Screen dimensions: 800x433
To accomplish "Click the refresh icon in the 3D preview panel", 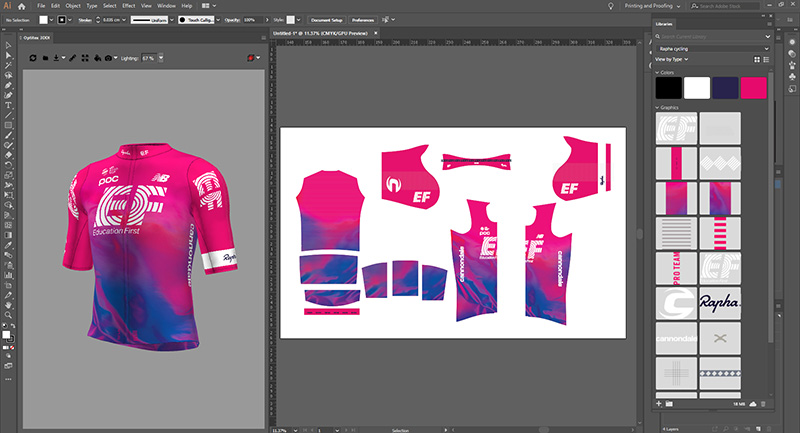I will 33,58.
